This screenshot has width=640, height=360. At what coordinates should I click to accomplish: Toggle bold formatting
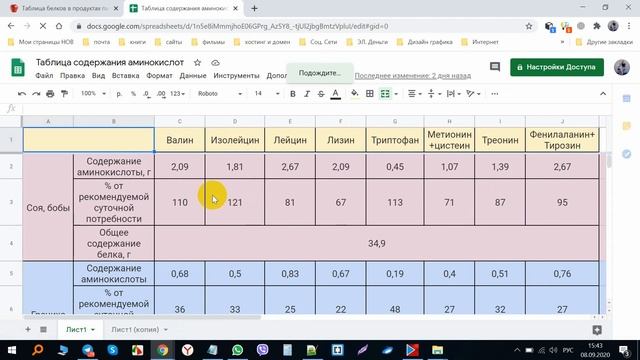[x=293, y=94]
